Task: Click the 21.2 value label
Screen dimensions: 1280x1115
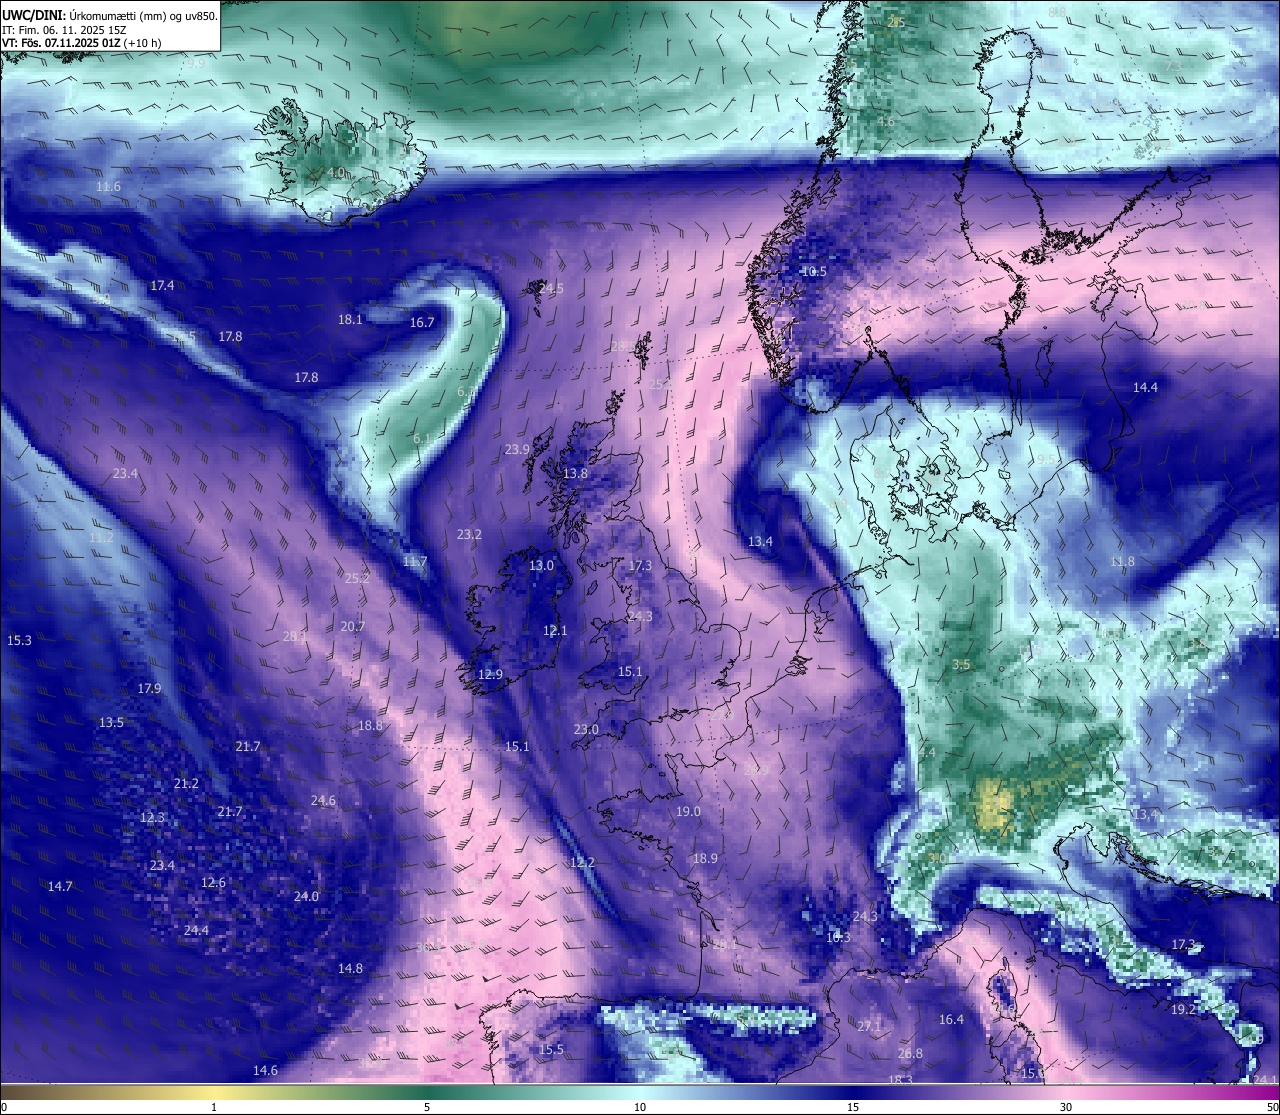Action: point(186,784)
